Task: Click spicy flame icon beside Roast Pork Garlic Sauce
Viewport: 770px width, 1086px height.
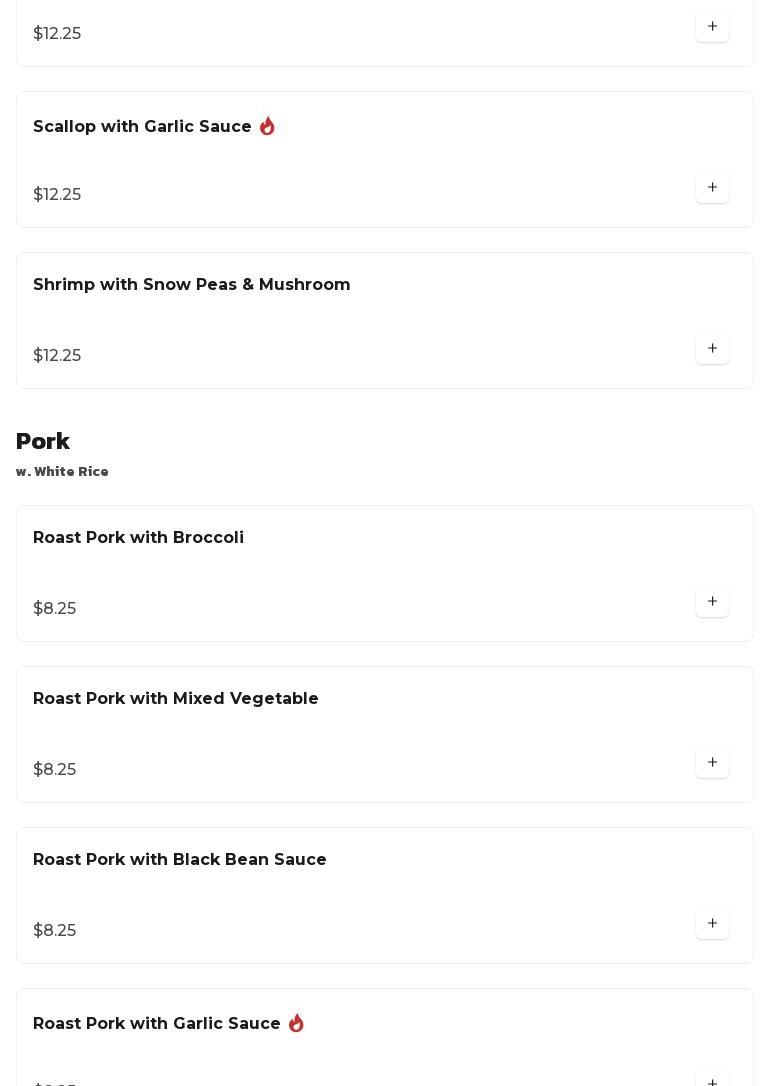Action: tap(296, 1024)
